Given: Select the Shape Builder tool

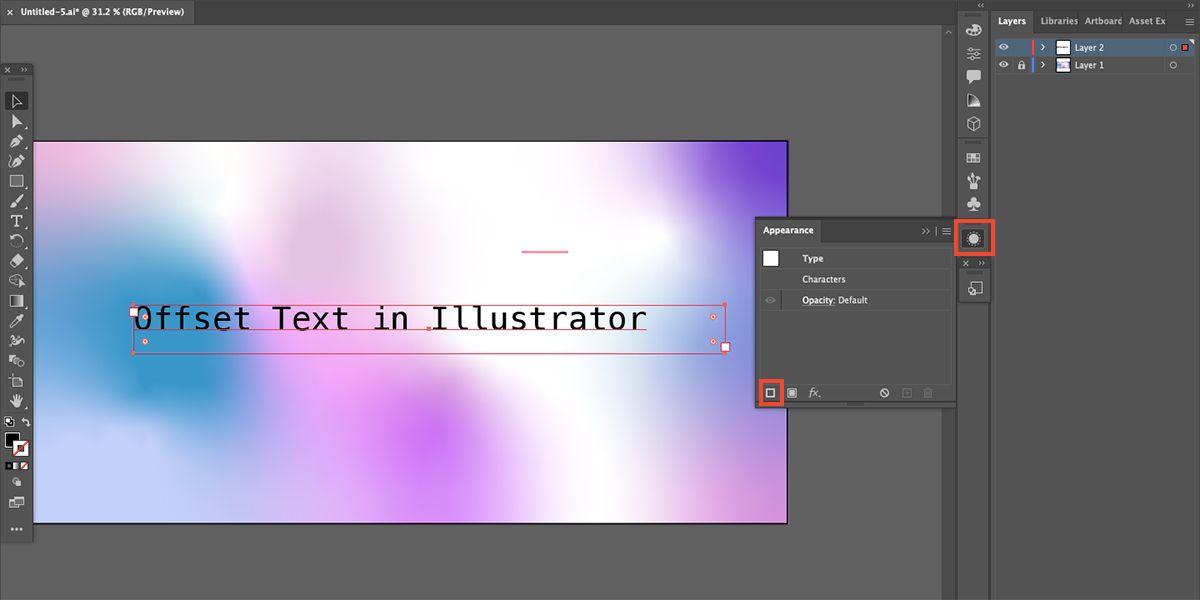Looking at the screenshot, I should coord(17,281).
